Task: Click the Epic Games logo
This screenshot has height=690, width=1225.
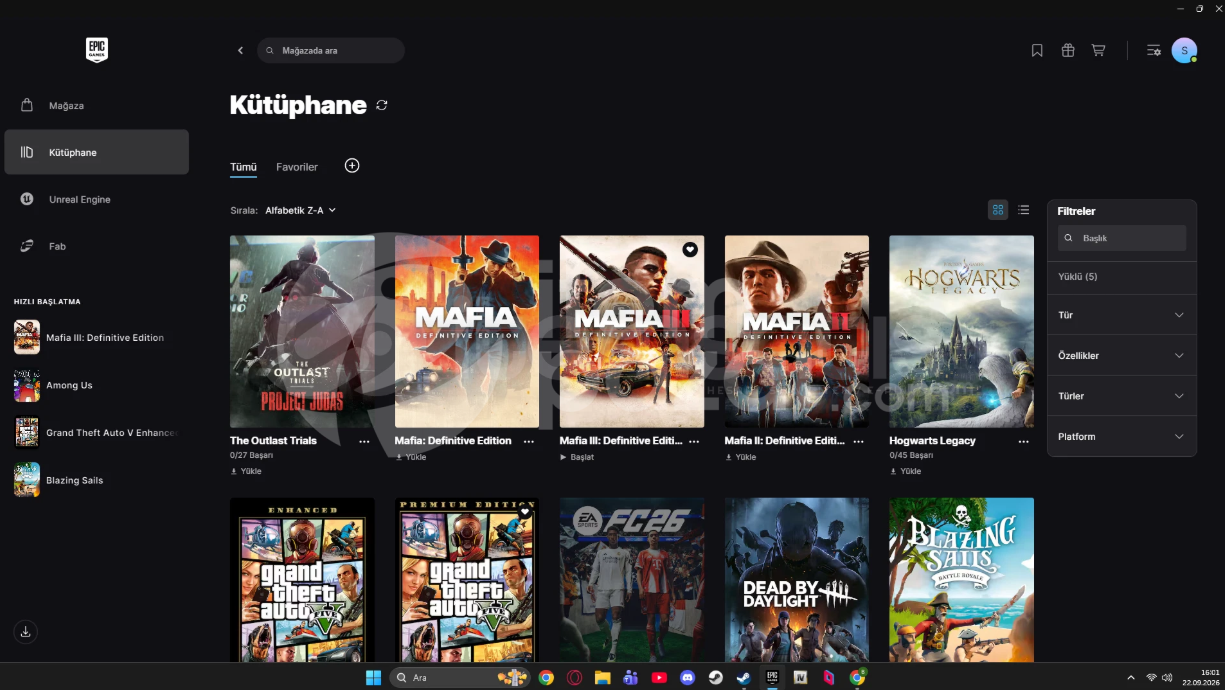Action: [x=97, y=50]
